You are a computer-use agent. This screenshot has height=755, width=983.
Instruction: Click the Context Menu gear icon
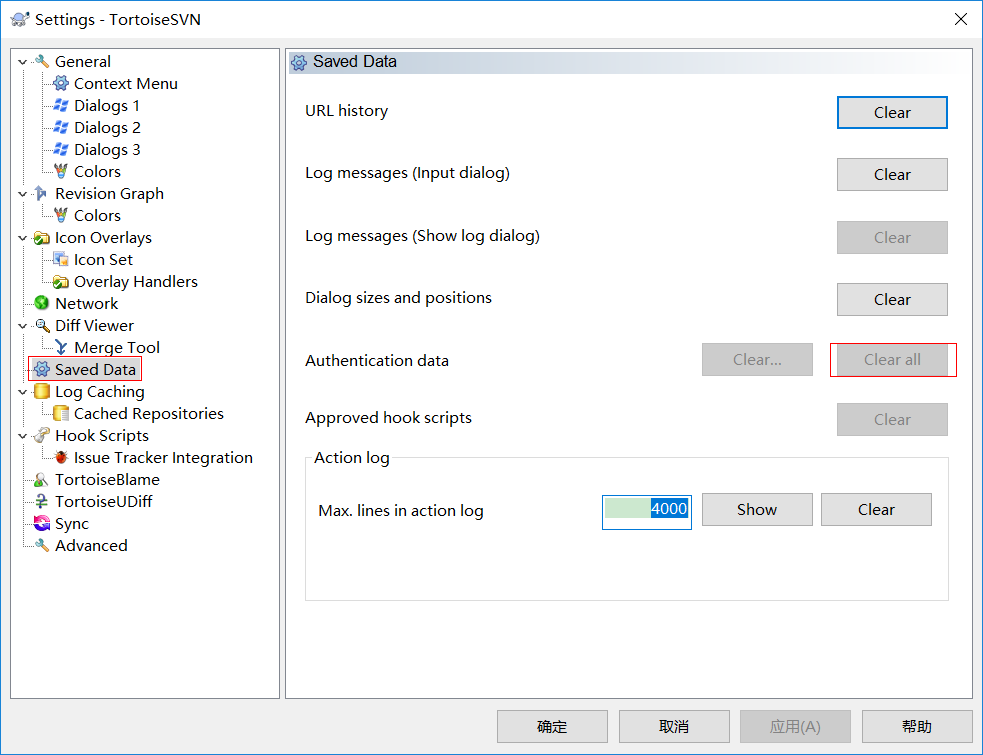pyautogui.click(x=61, y=83)
